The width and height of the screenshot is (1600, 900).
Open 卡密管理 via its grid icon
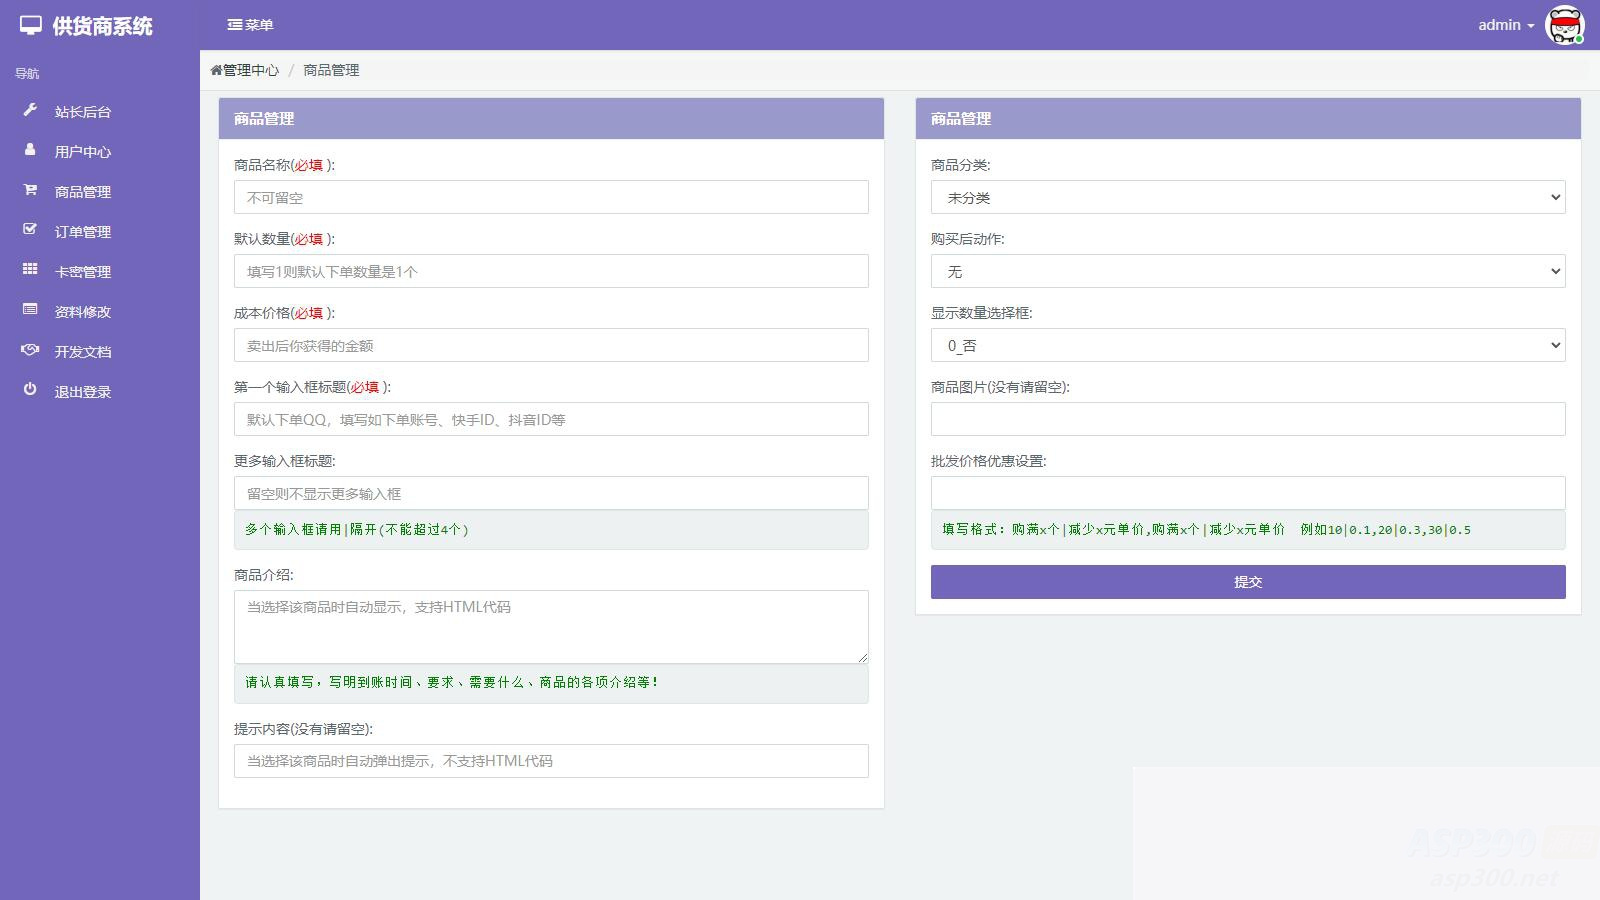(30, 271)
